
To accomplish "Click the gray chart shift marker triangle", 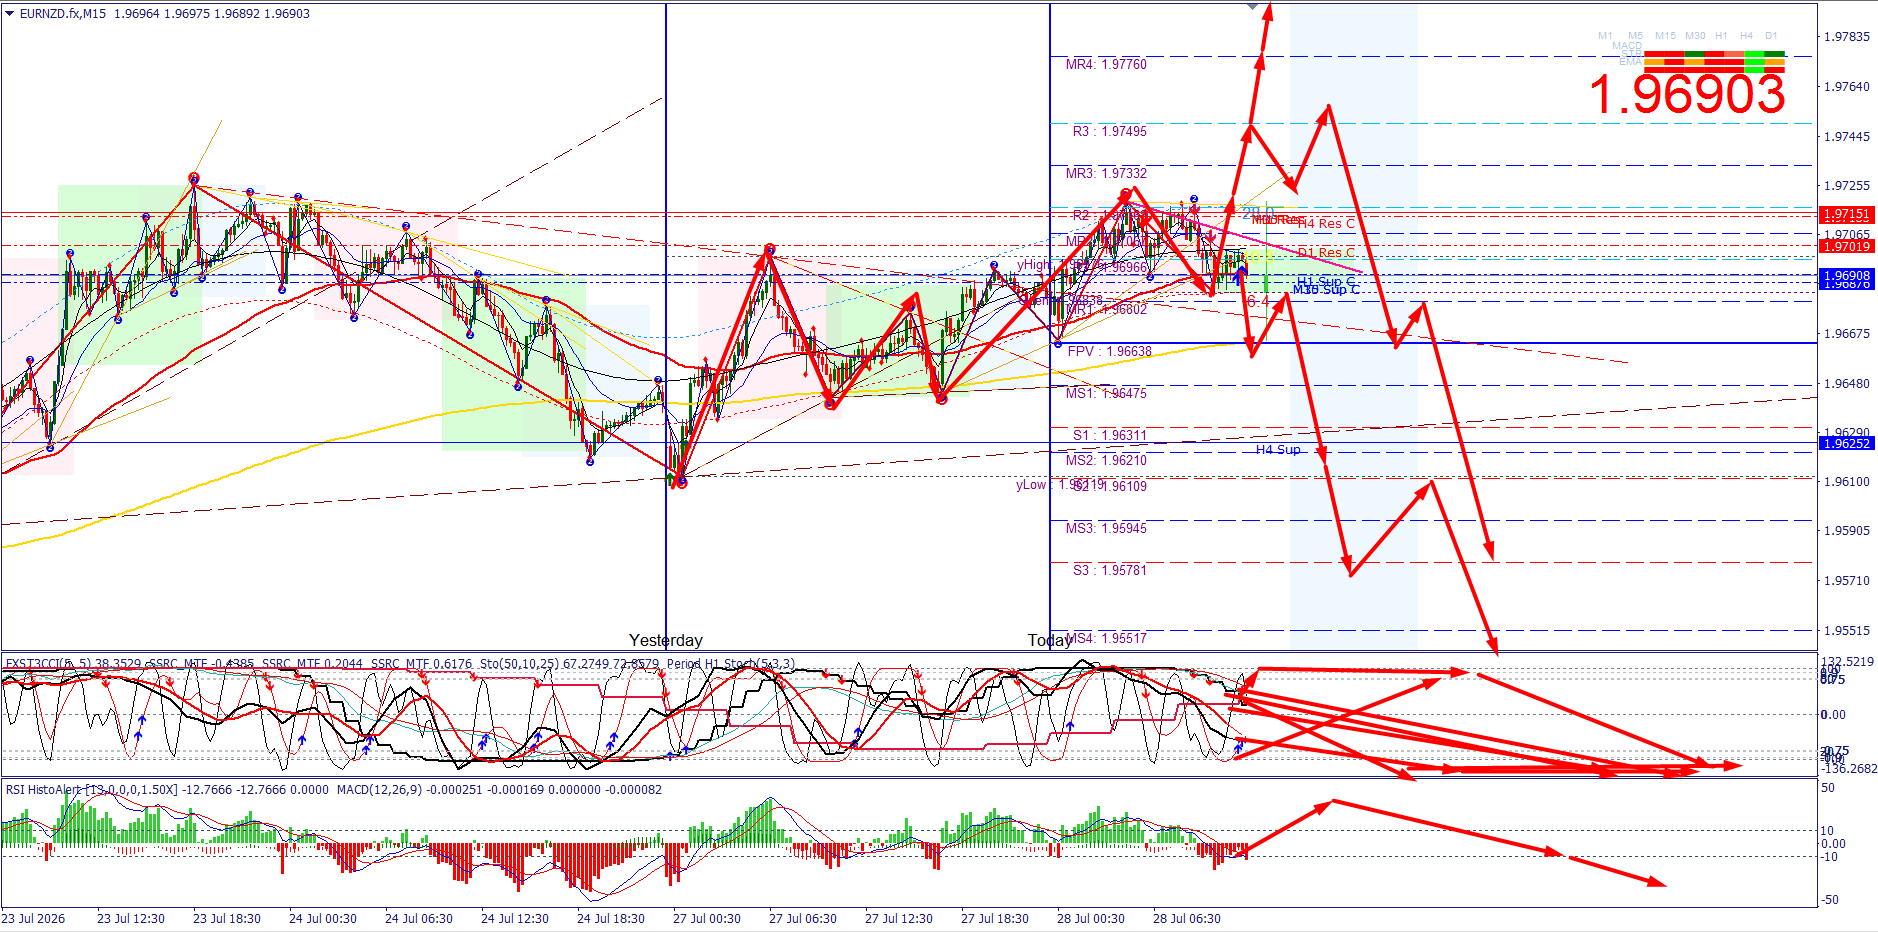I will [1253, 7].
